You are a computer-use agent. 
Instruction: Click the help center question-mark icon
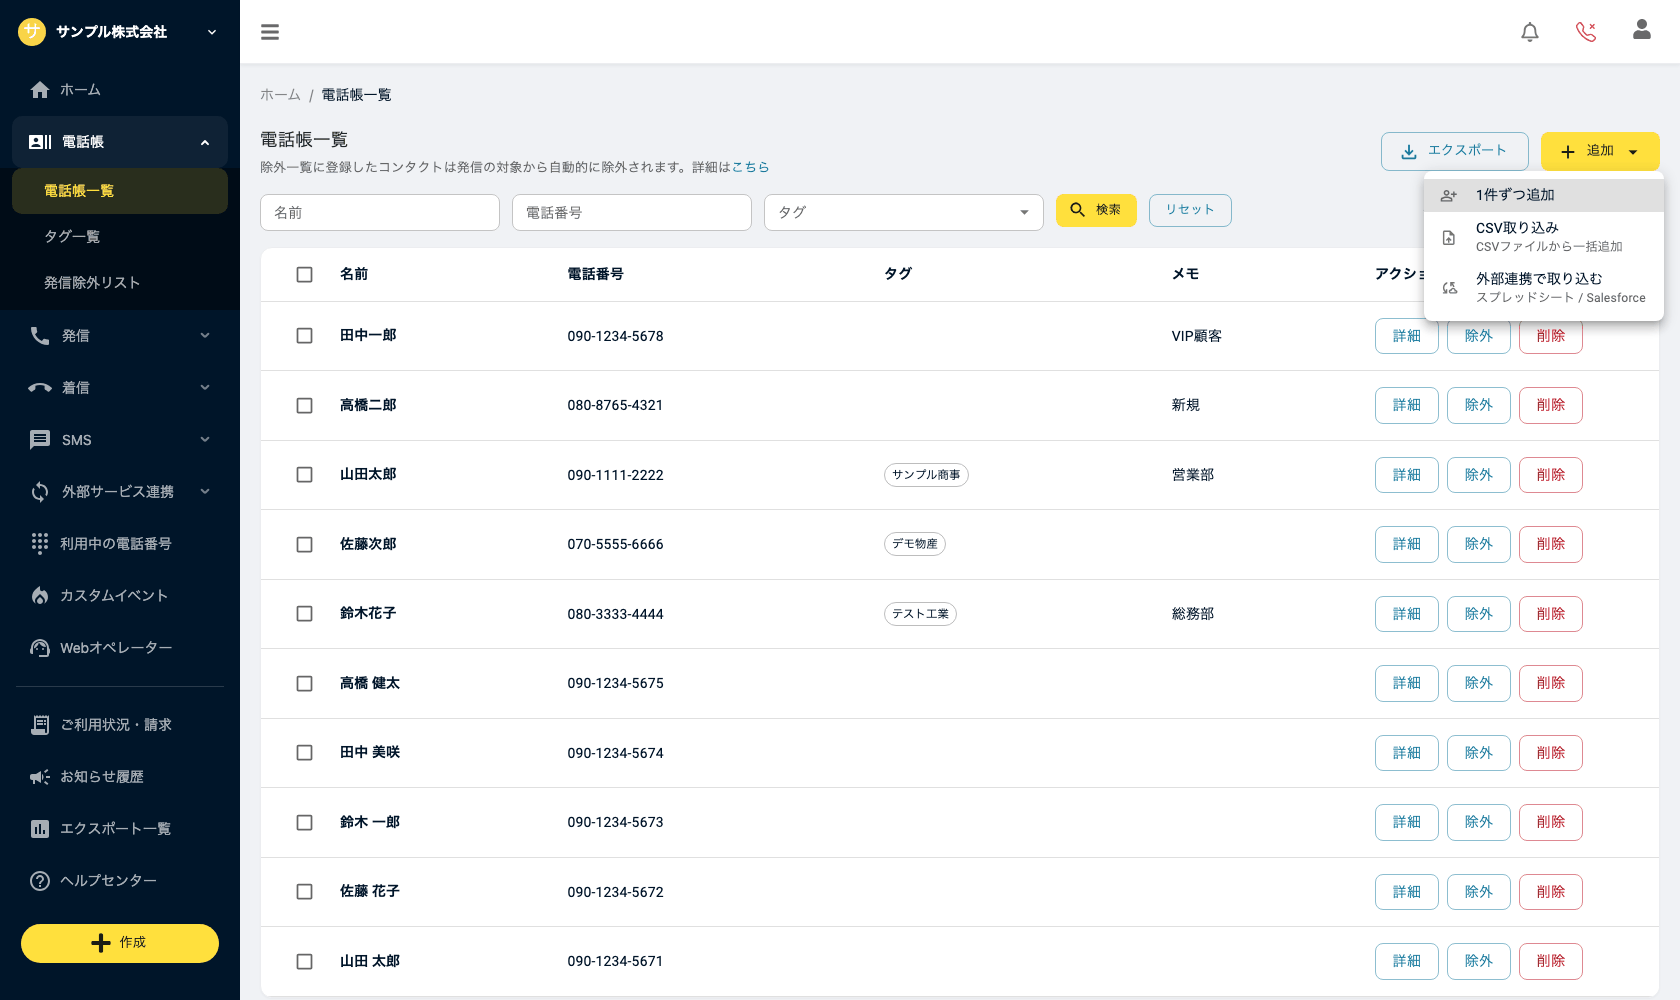click(x=40, y=881)
